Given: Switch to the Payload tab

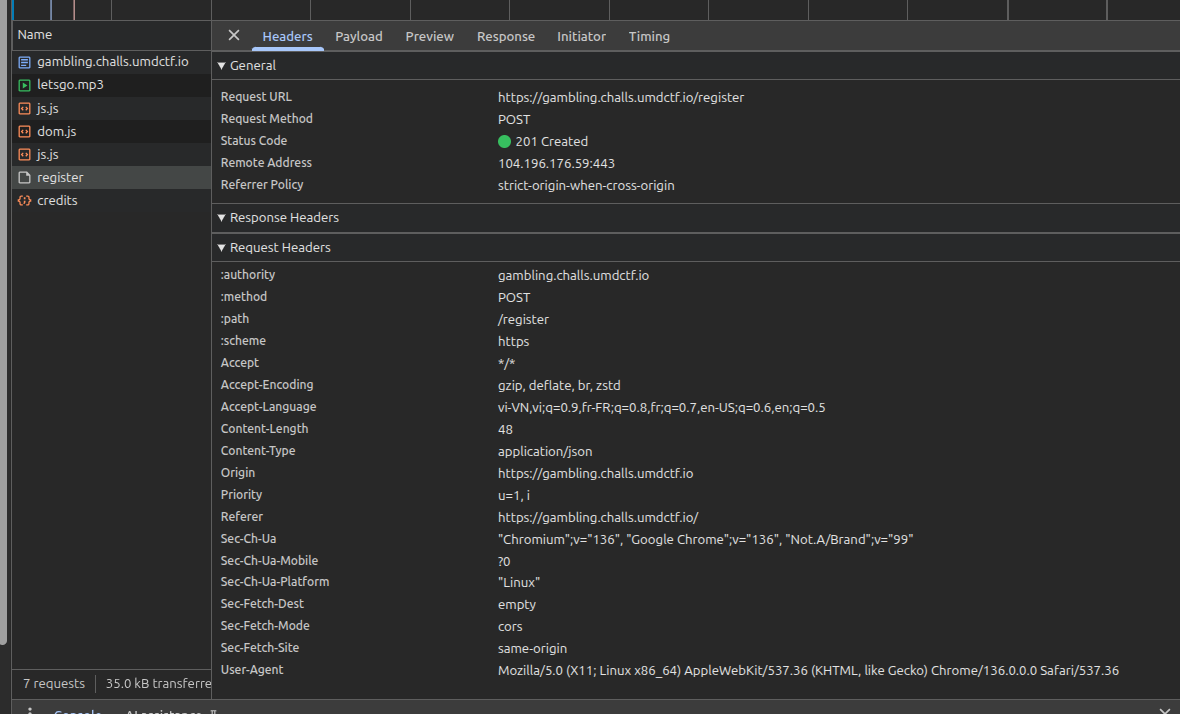Looking at the screenshot, I should pyautogui.click(x=359, y=36).
